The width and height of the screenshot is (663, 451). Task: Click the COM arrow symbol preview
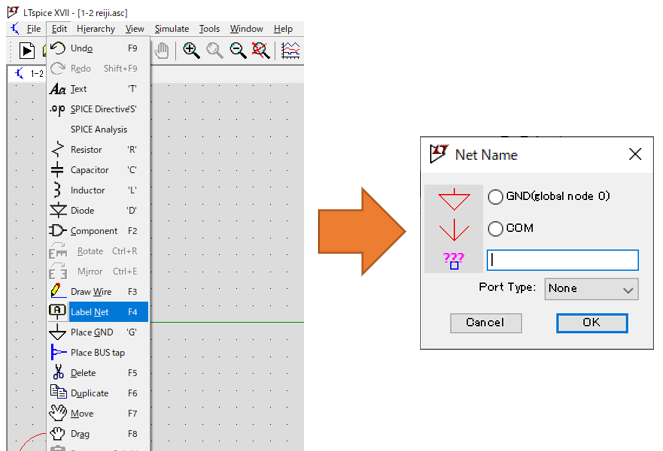point(454,230)
